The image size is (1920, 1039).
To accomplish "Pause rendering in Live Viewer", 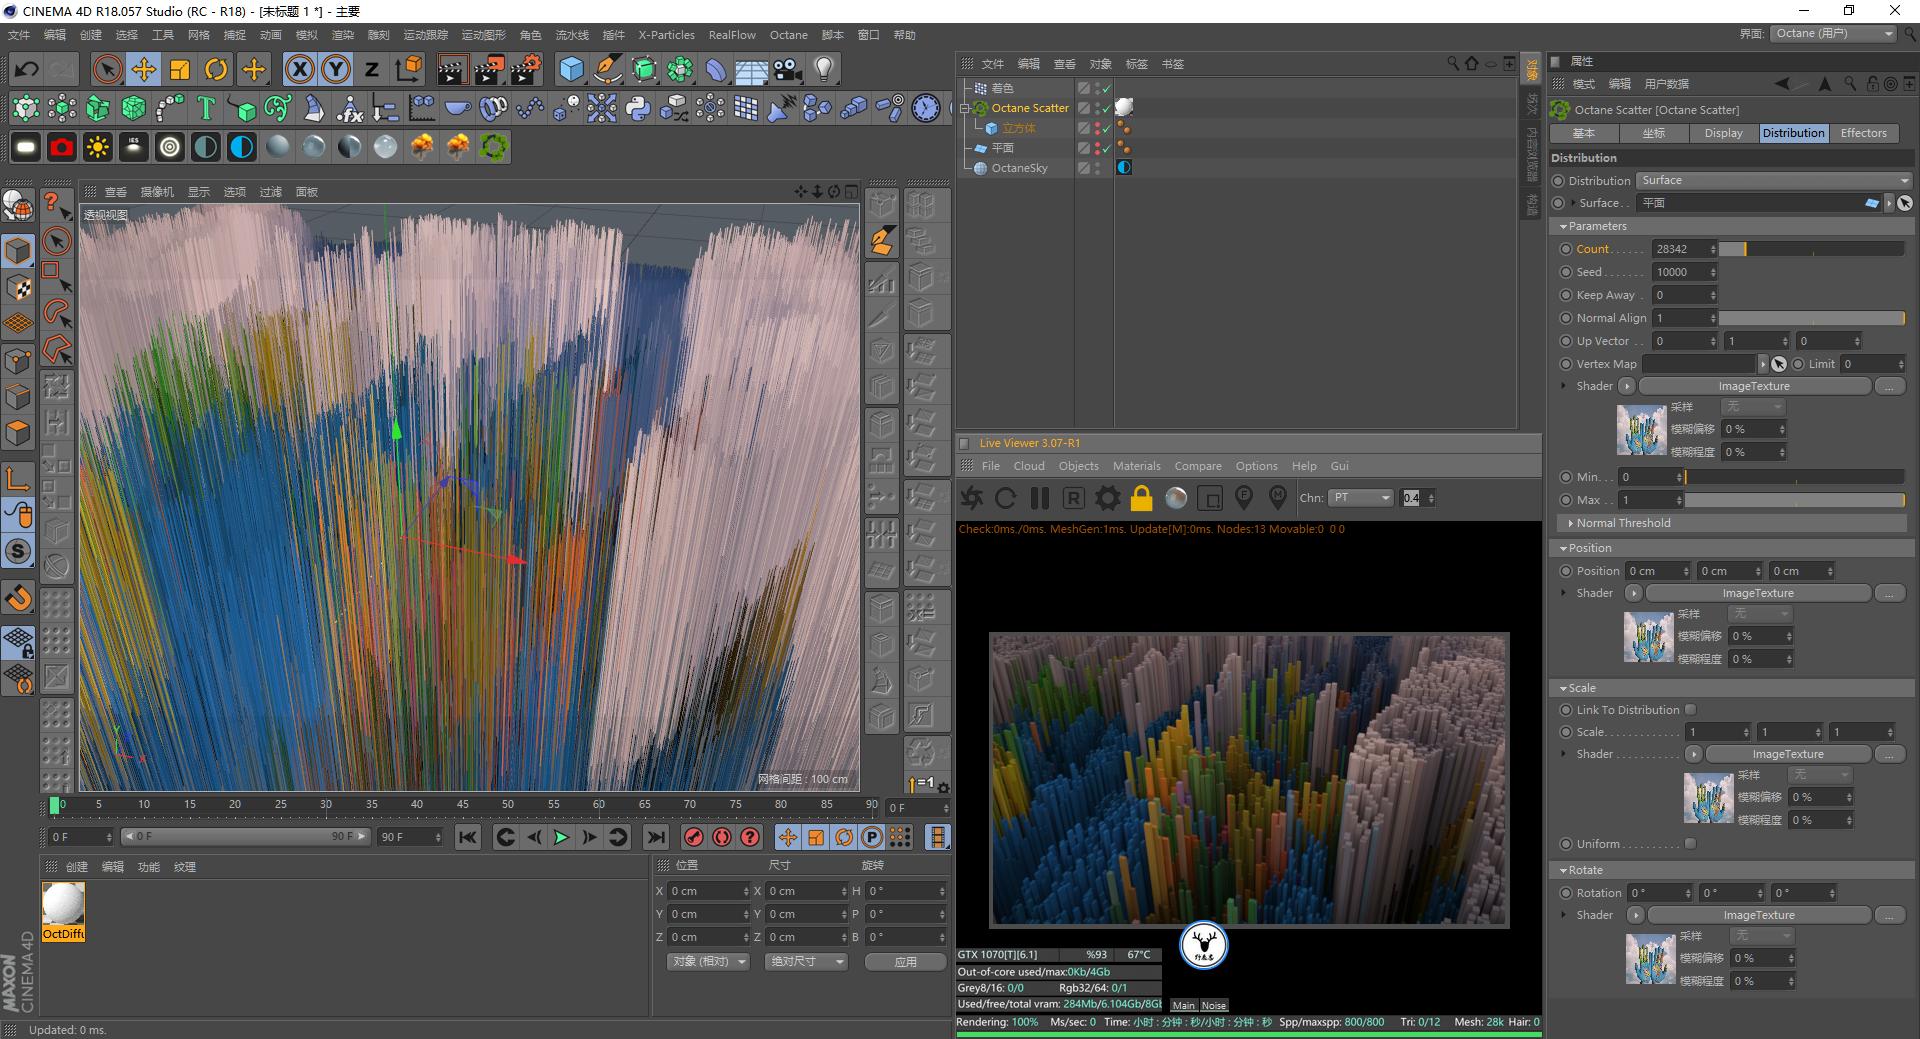I will tap(1040, 498).
